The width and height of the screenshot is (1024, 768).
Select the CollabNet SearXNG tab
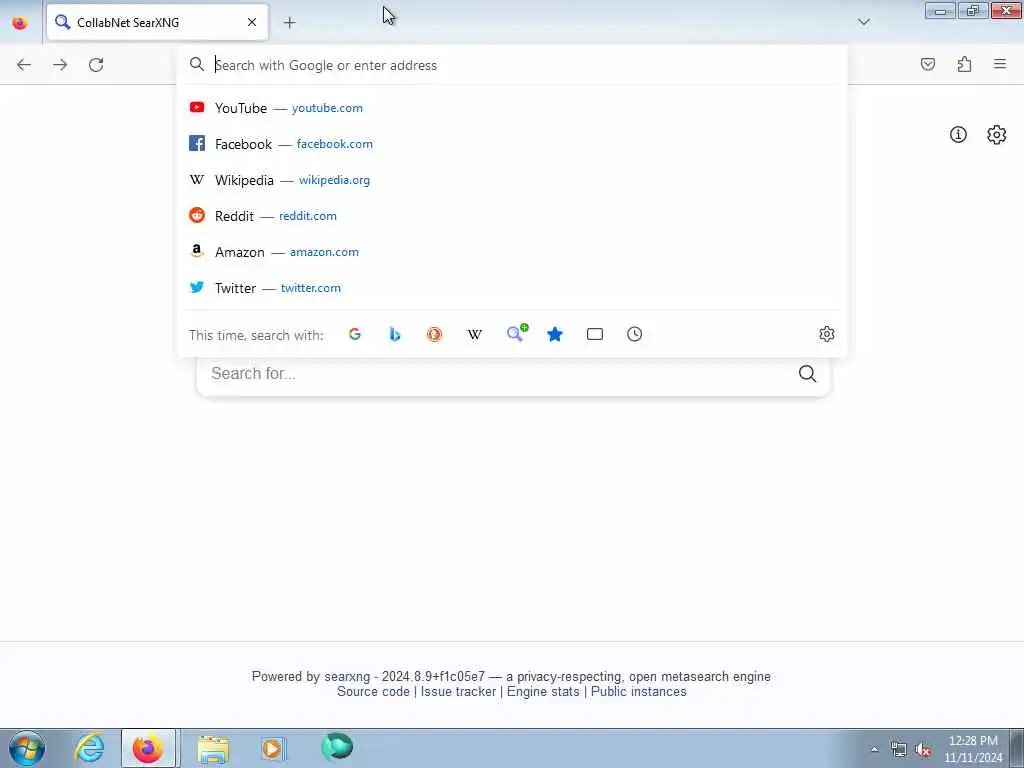157,22
